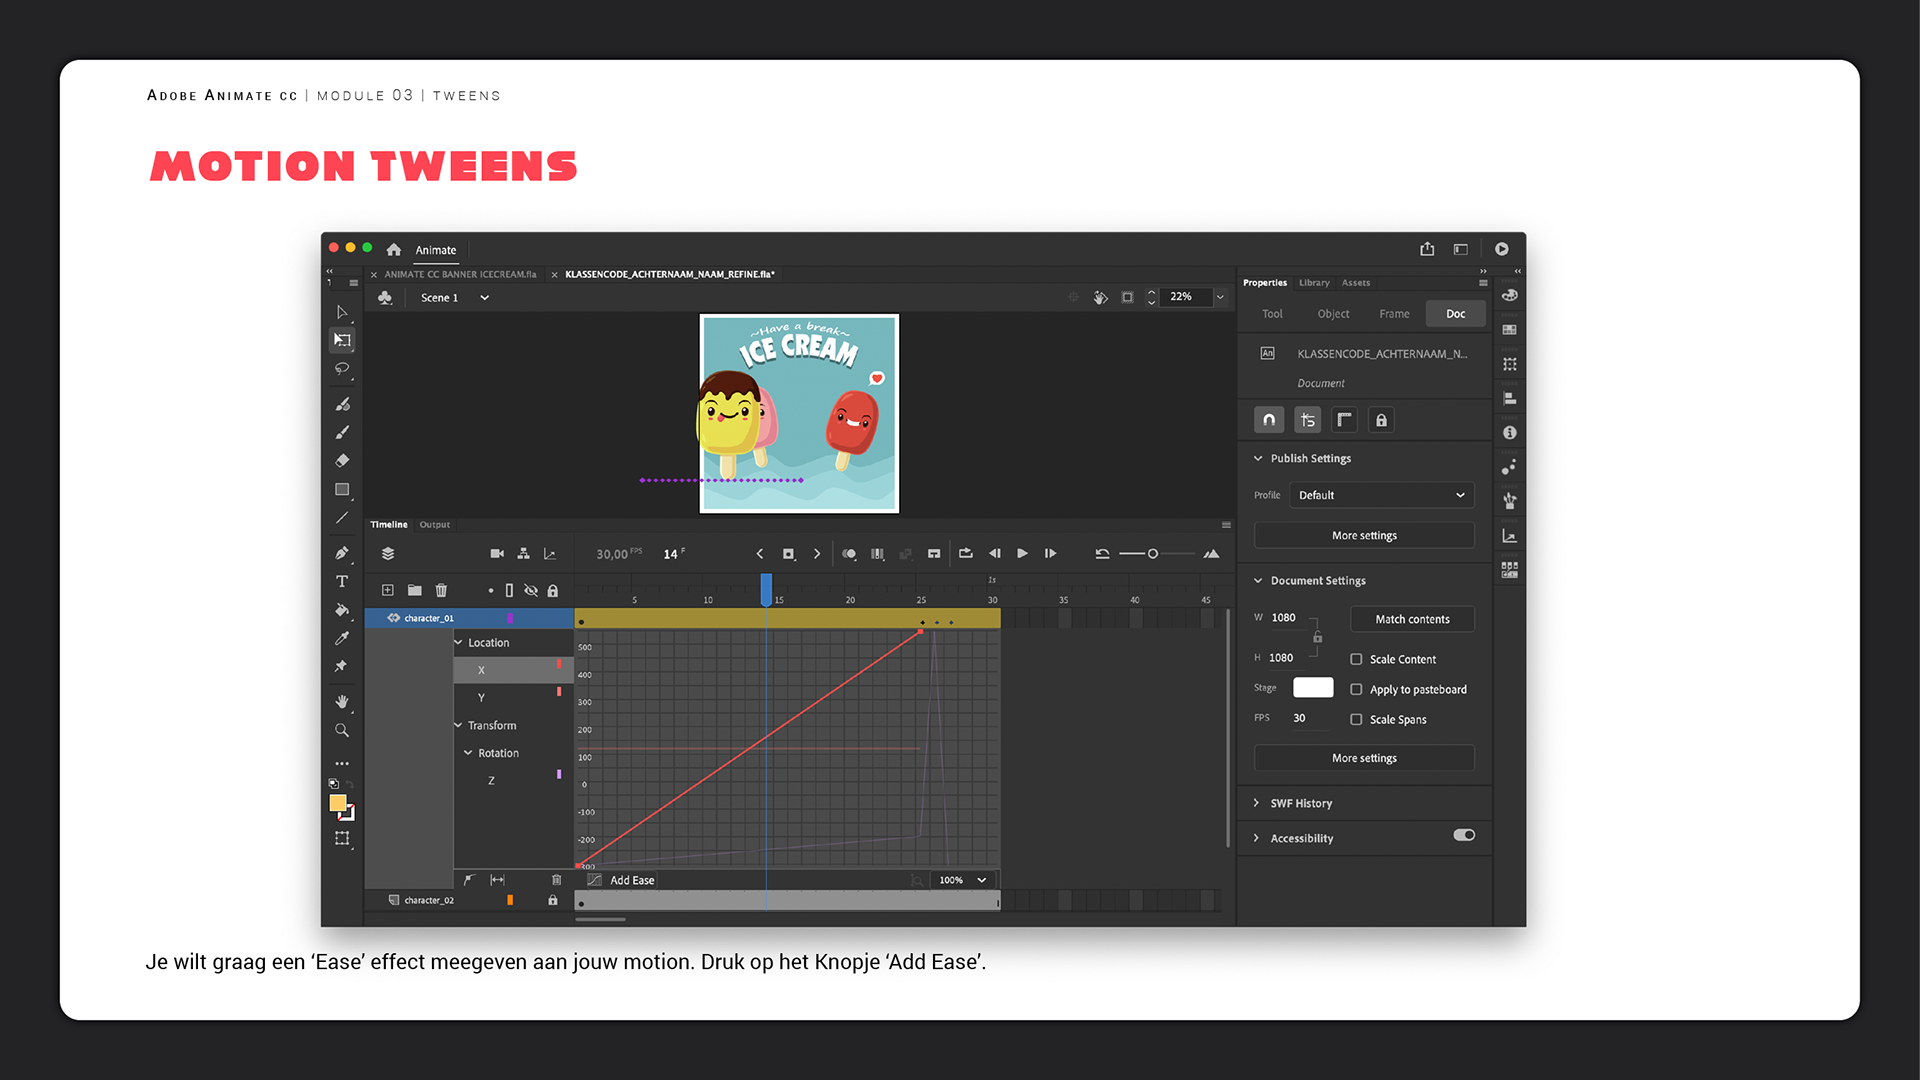Click the timeline Play button
Viewport: 1920px width, 1080px height.
point(1022,553)
